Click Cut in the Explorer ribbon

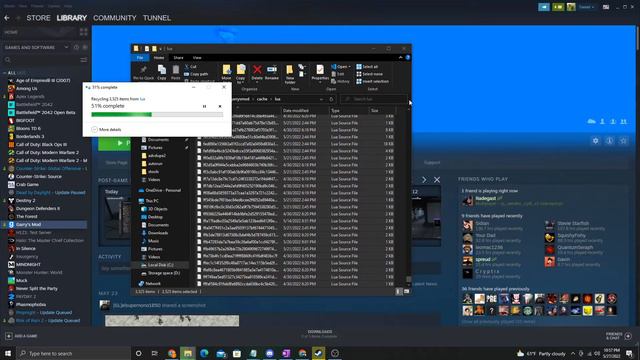(191, 67)
